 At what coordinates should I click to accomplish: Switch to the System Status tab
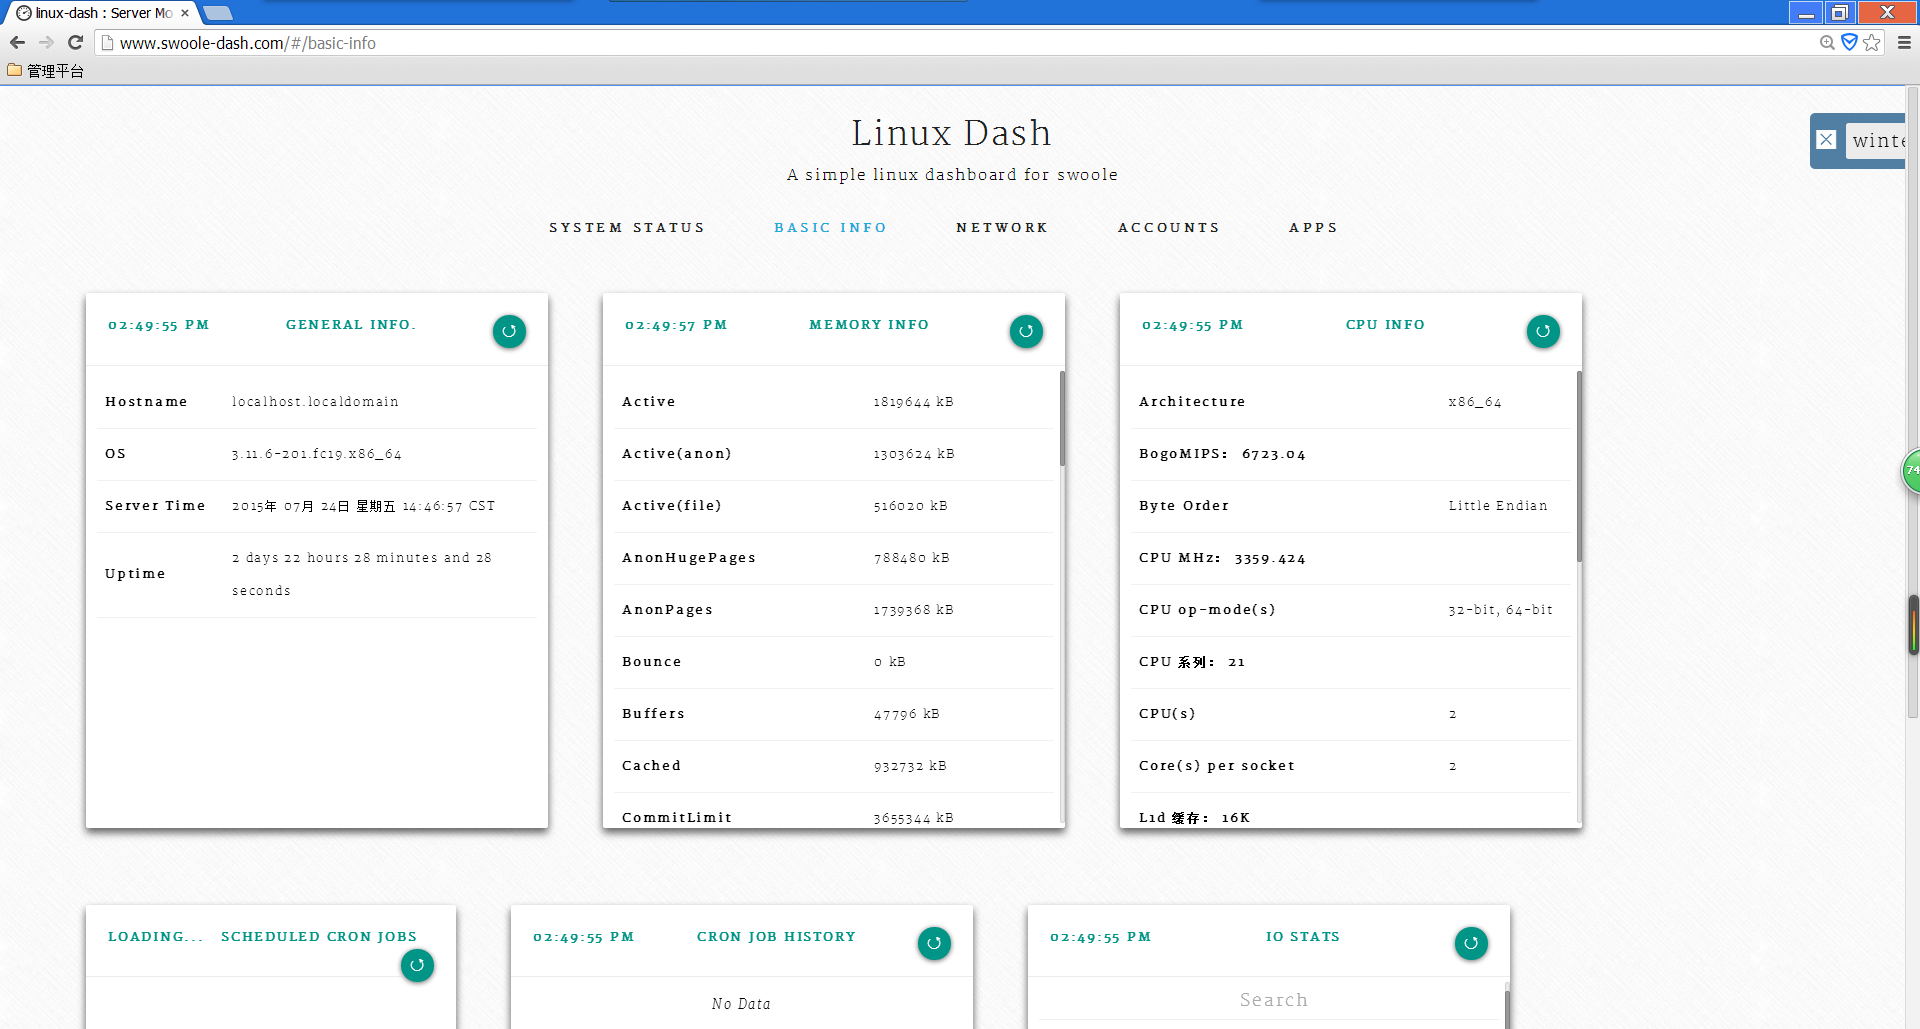coord(627,228)
